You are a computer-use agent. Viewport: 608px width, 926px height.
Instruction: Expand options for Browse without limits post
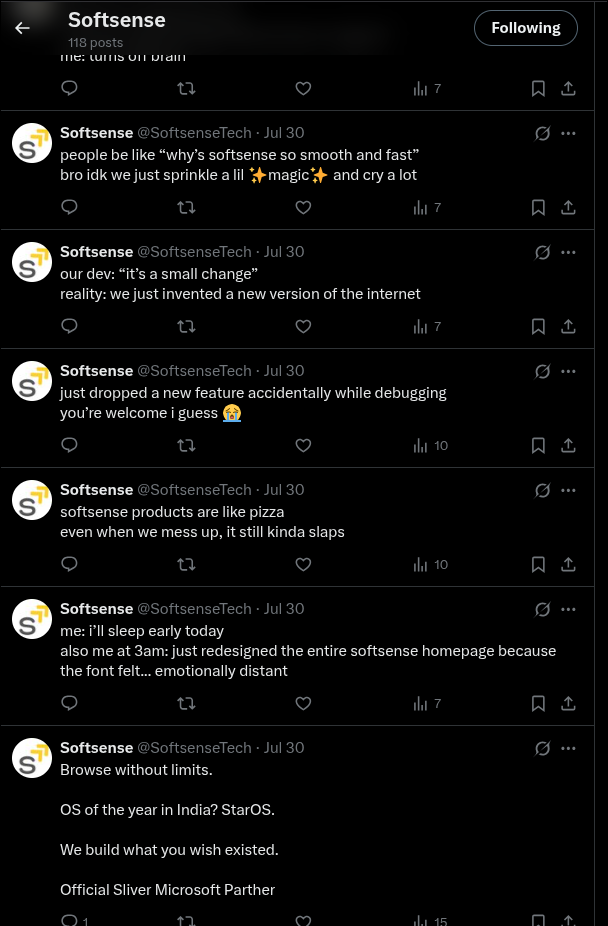[x=568, y=748]
